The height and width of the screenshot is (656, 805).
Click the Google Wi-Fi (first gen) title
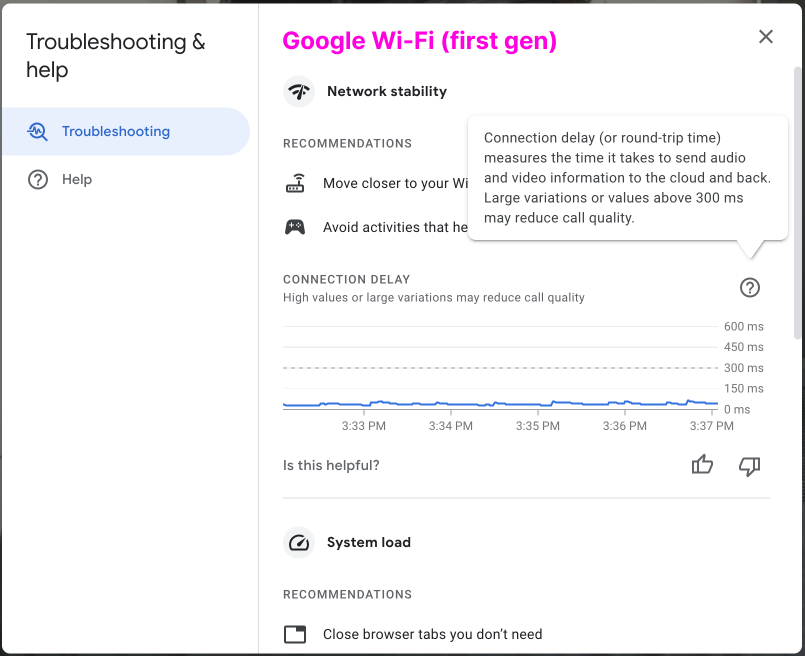[420, 41]
